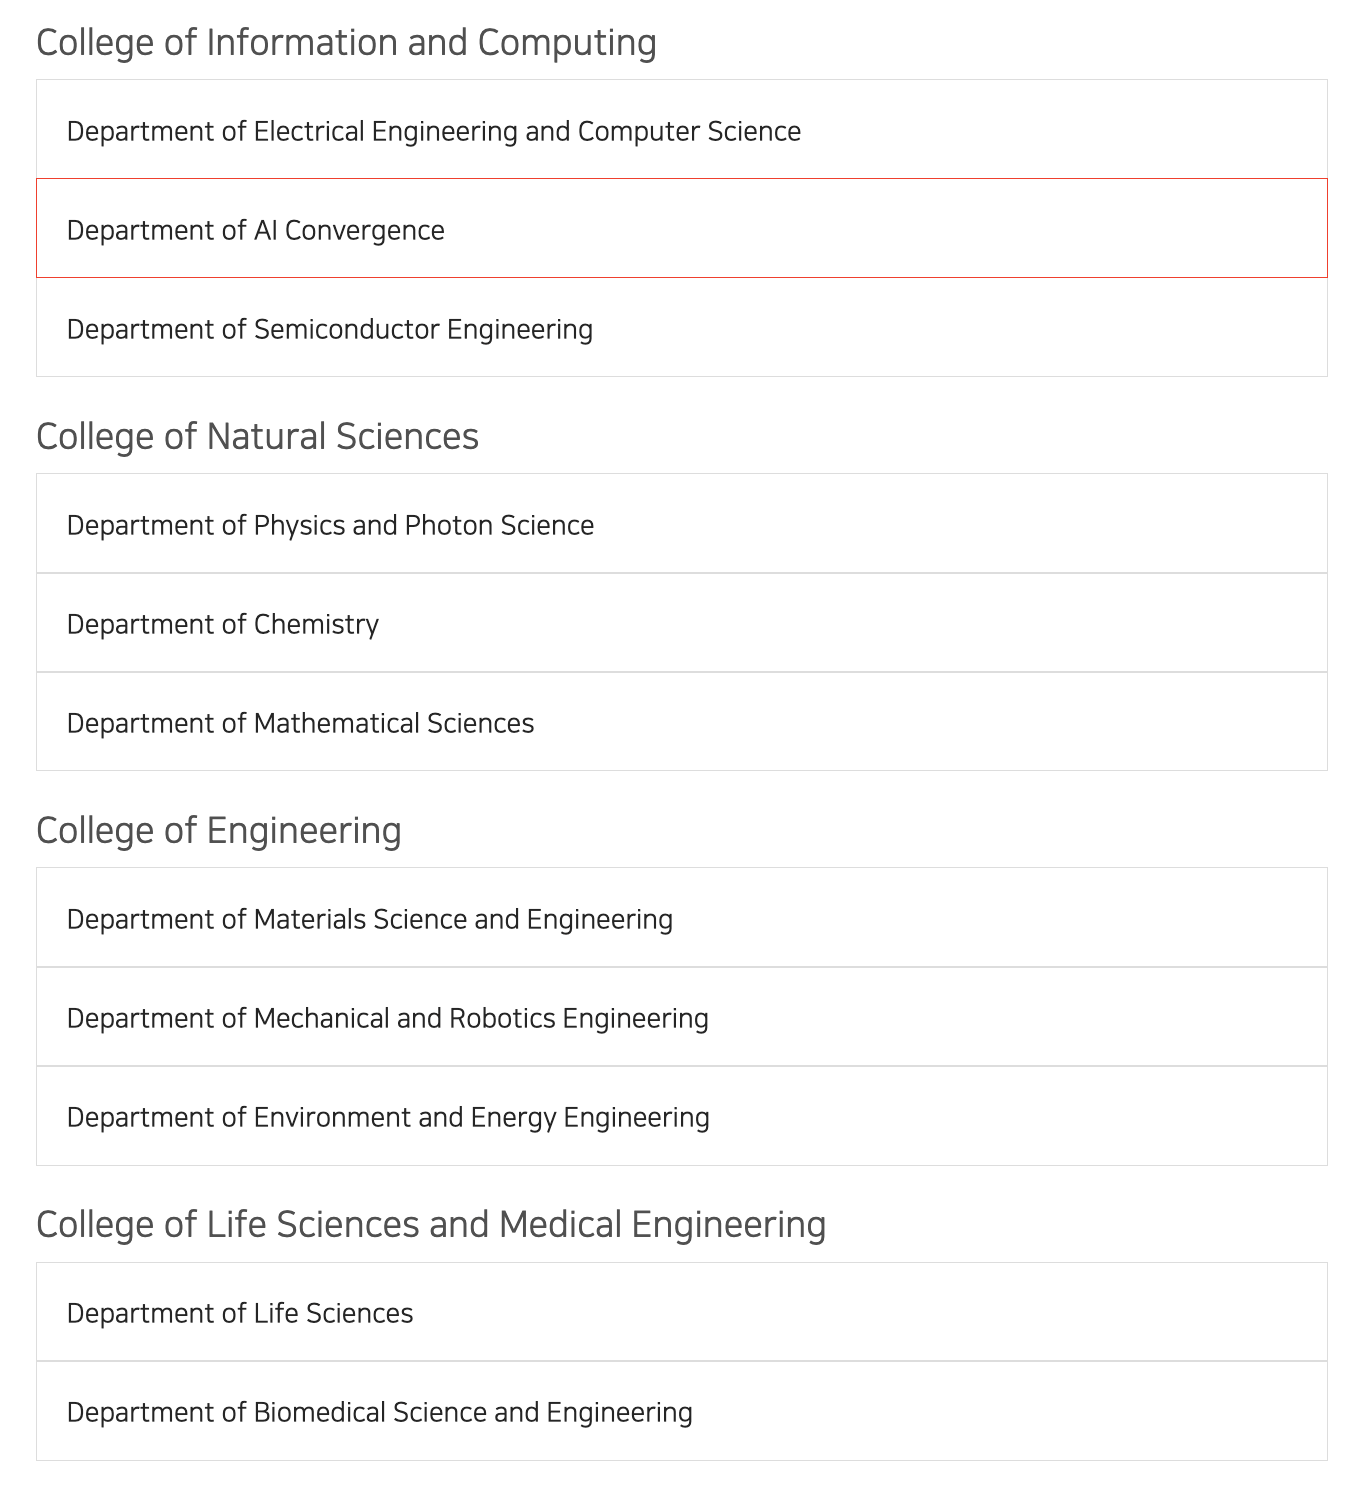Open the last department under Natural Sciences
Screen dimensions: 1358x1488
click(300, 723)
